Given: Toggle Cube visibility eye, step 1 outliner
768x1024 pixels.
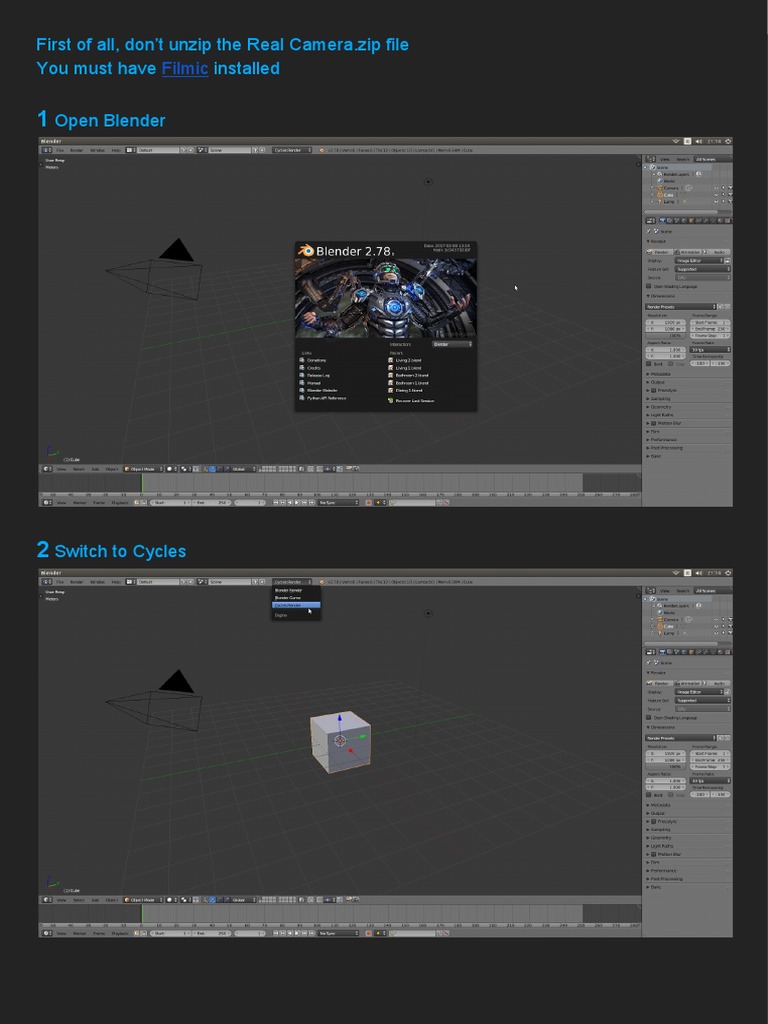Looking at the screenshot, I should [716, 195].
